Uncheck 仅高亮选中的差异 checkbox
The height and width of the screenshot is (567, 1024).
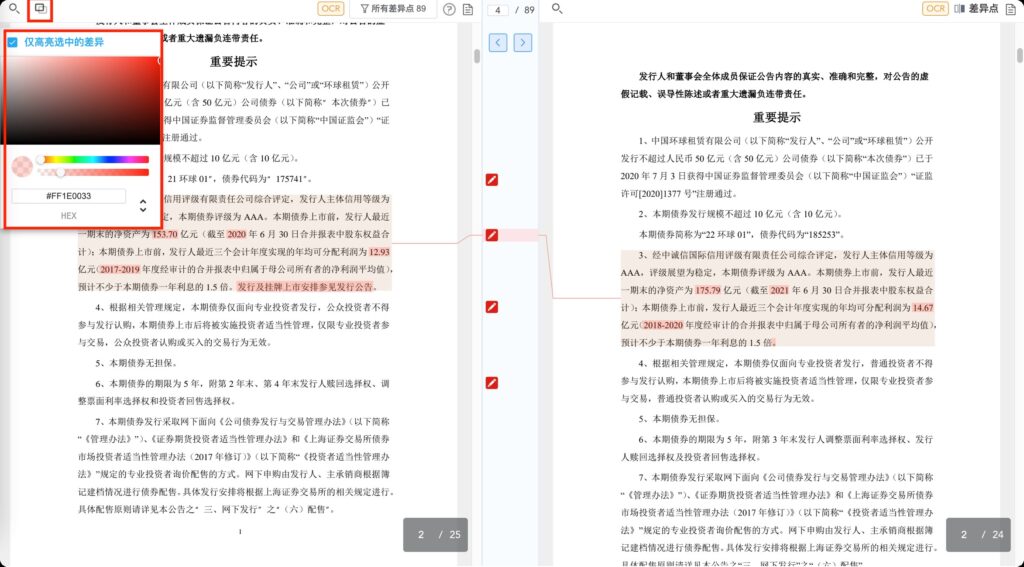coord(13,42)
